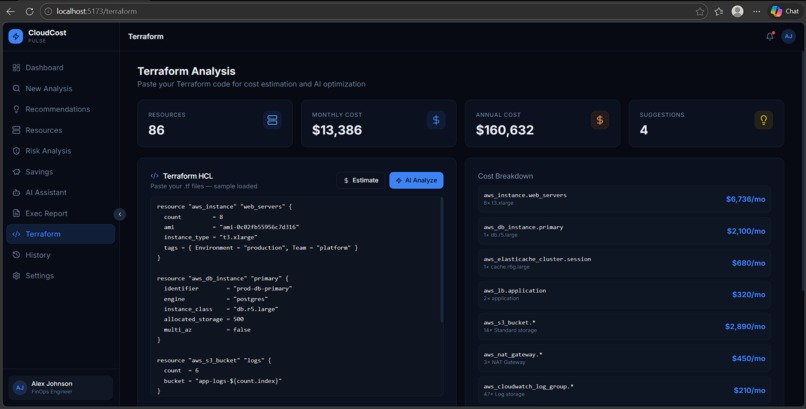Image resolution: width=806 pixels, height=409 pixels.
Task: Click the browser profile picture icon
Action: [x=737, y=11]
